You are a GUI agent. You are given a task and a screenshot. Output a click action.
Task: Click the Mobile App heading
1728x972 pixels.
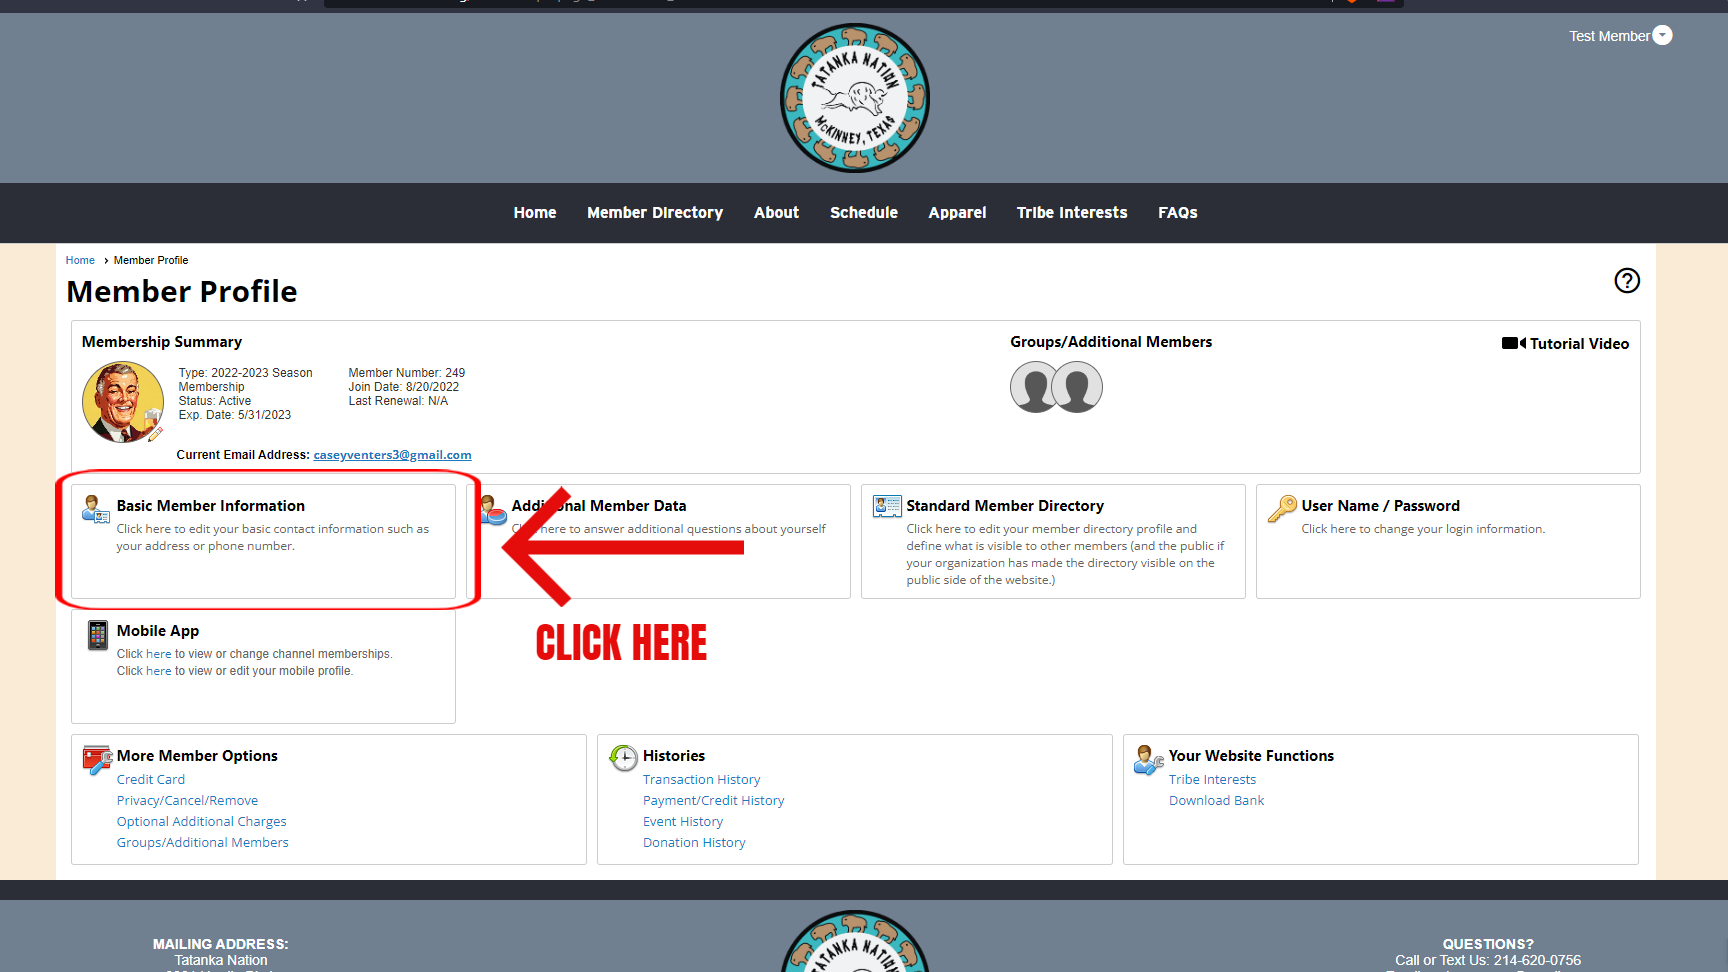(158, 631)
